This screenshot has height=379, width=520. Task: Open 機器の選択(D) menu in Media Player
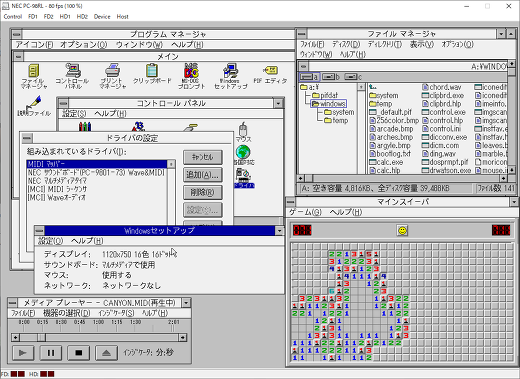[x=66, y=313]
